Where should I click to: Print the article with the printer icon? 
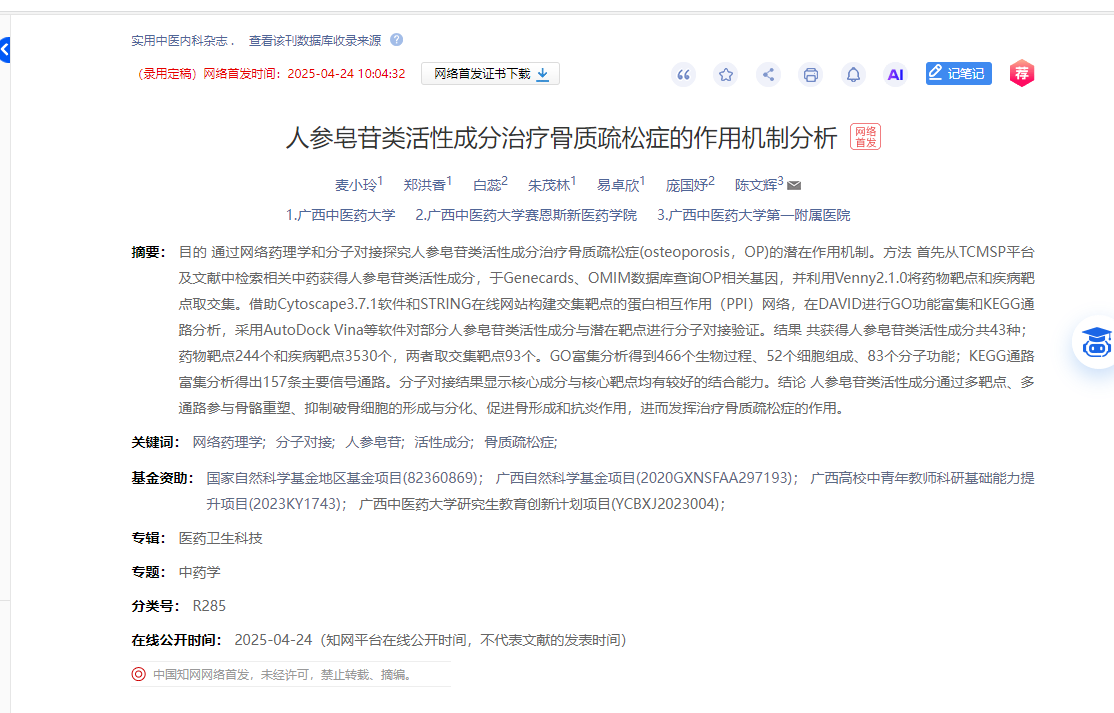[810, 74]
